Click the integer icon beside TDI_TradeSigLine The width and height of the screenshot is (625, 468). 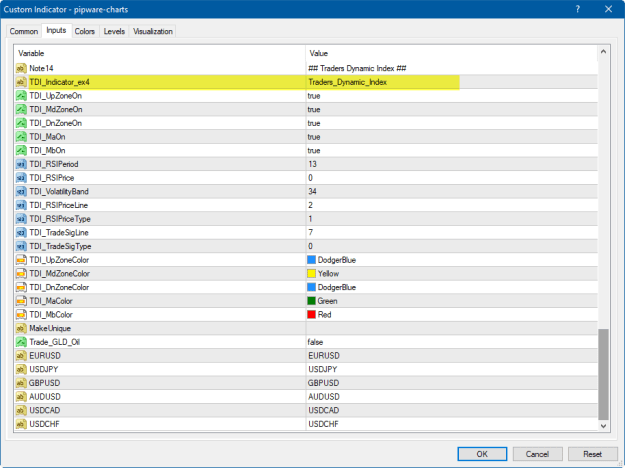tap(21, 233)
